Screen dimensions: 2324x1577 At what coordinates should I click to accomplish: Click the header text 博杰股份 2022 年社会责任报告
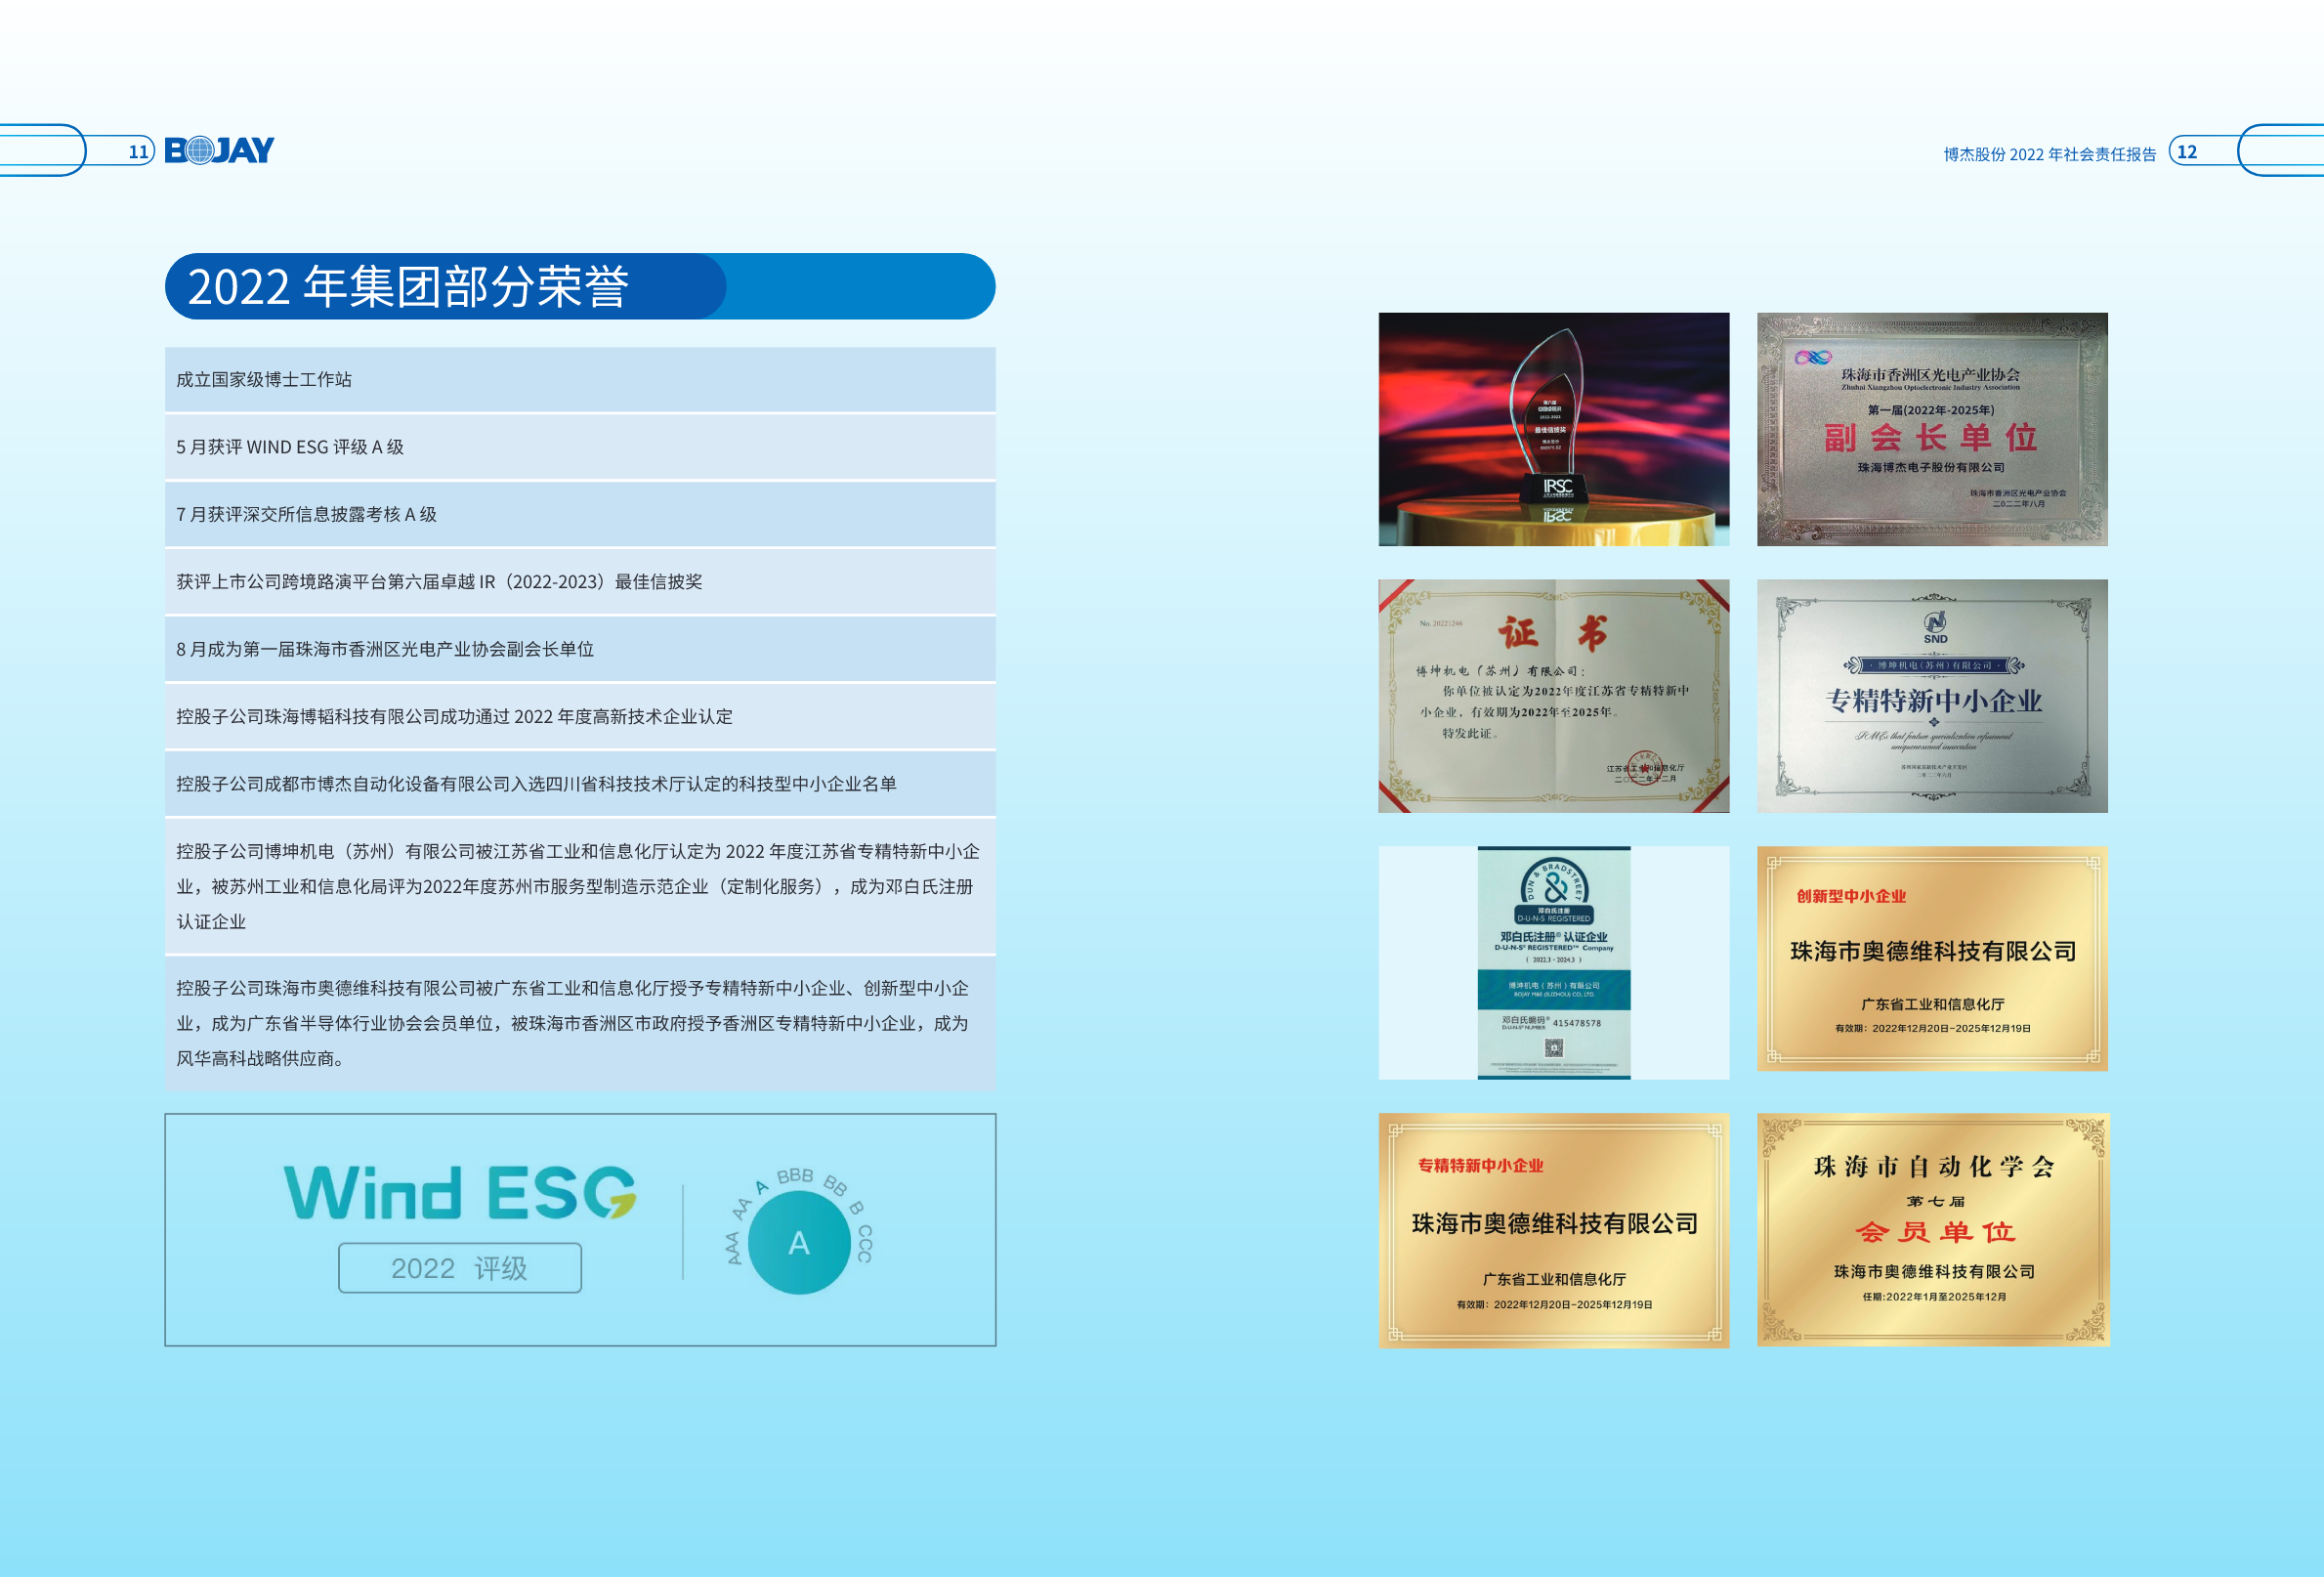pyautogui.click(x=2049, y=154)
